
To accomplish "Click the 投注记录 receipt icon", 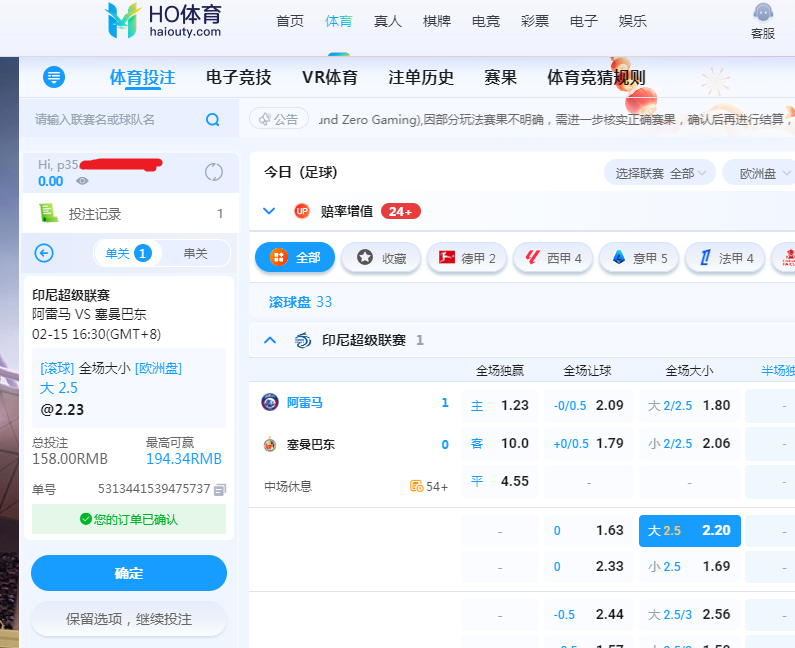I will [47, 213].
